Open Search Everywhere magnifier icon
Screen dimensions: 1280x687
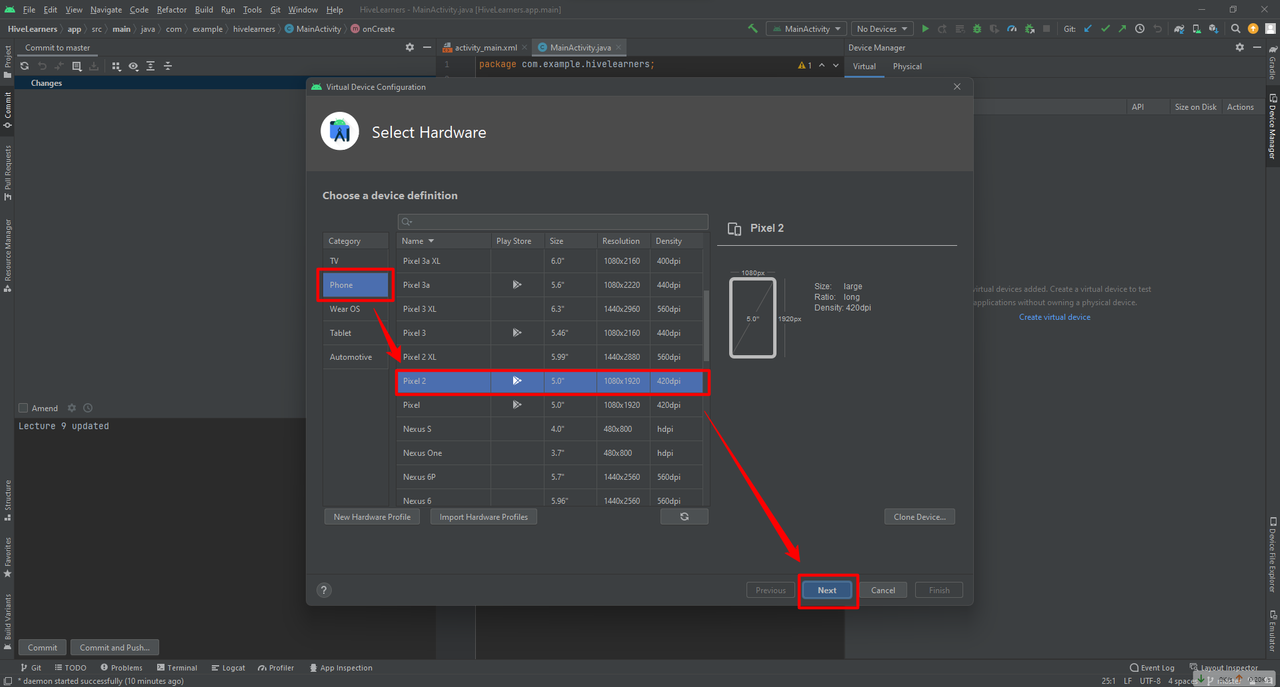click(1236, 29)
